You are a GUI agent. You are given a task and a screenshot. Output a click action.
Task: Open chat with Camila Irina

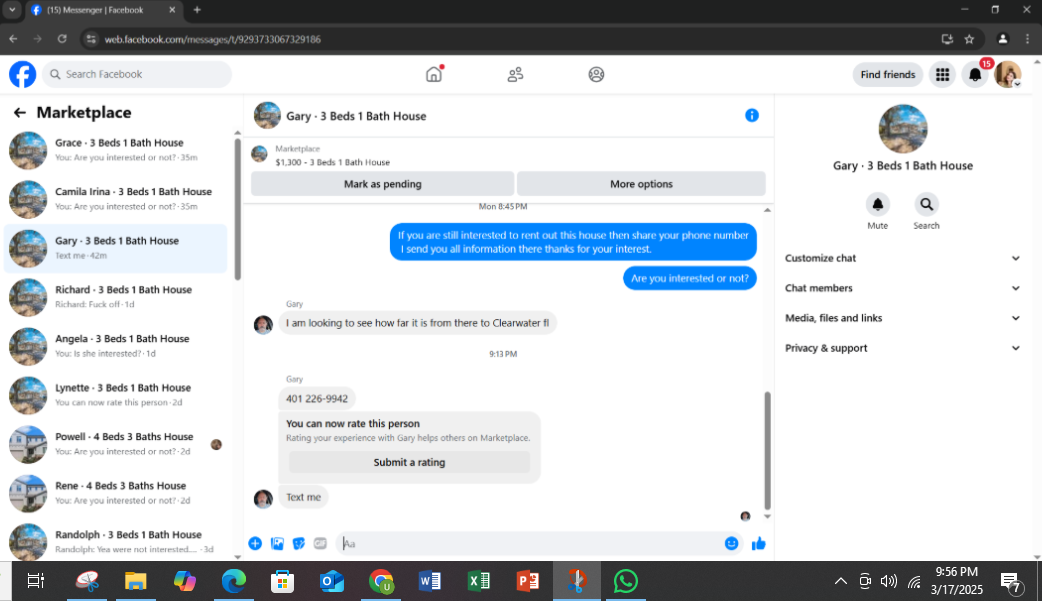(x=116, y=199)
